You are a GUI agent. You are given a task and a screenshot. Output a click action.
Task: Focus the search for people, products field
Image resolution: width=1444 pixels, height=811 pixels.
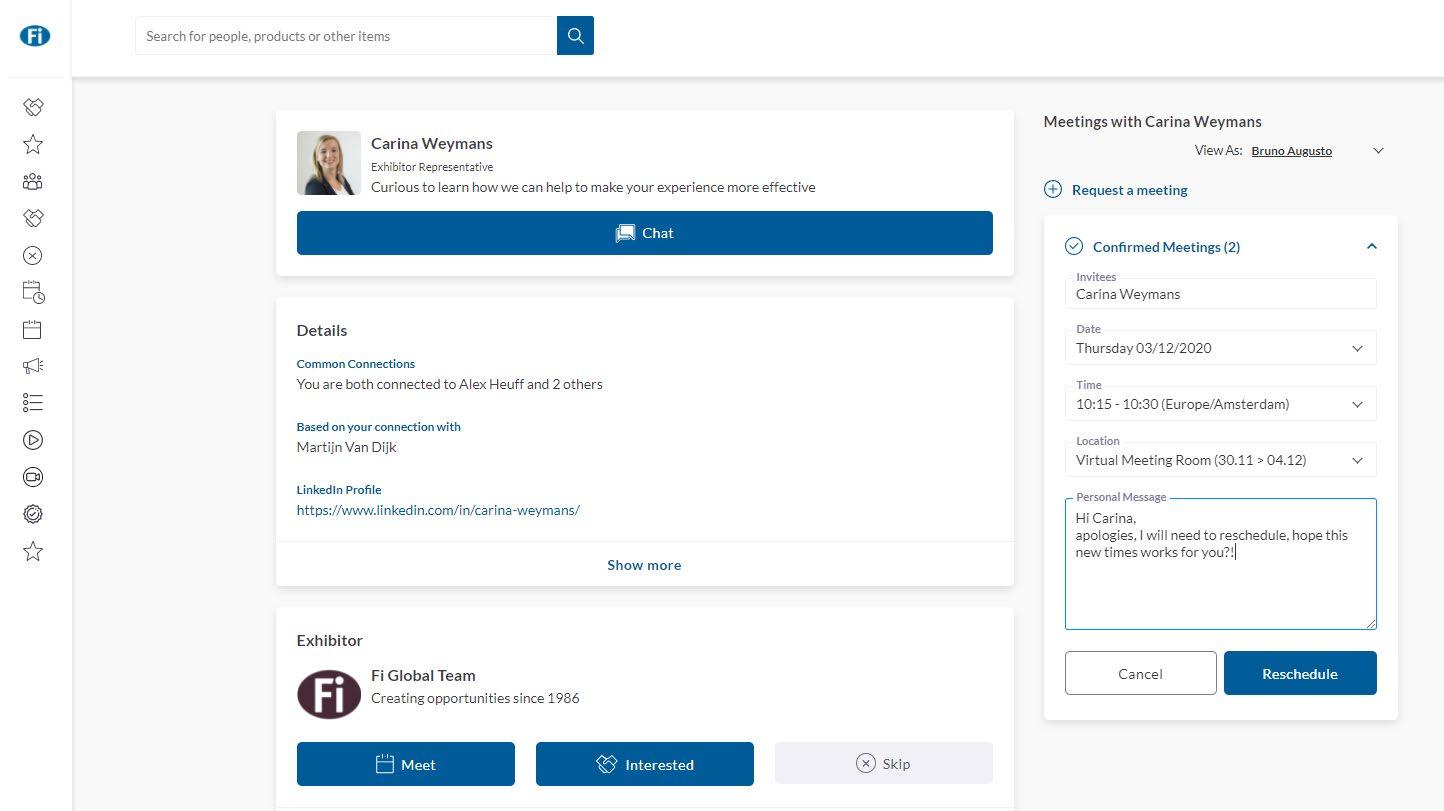[346, 36]
